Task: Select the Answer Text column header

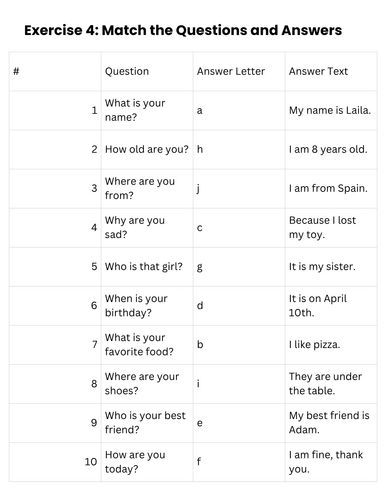Action: 318,71
